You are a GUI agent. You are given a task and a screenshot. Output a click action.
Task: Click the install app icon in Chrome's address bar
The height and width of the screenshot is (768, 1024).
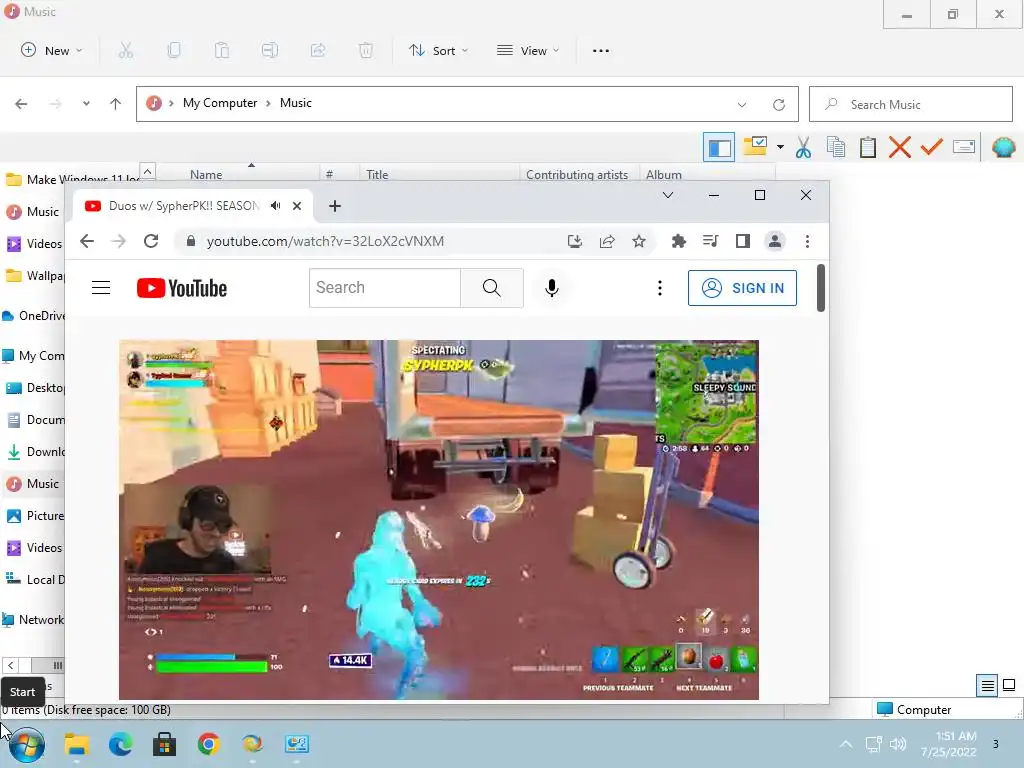pyautogui.click(x=575, y=242)
